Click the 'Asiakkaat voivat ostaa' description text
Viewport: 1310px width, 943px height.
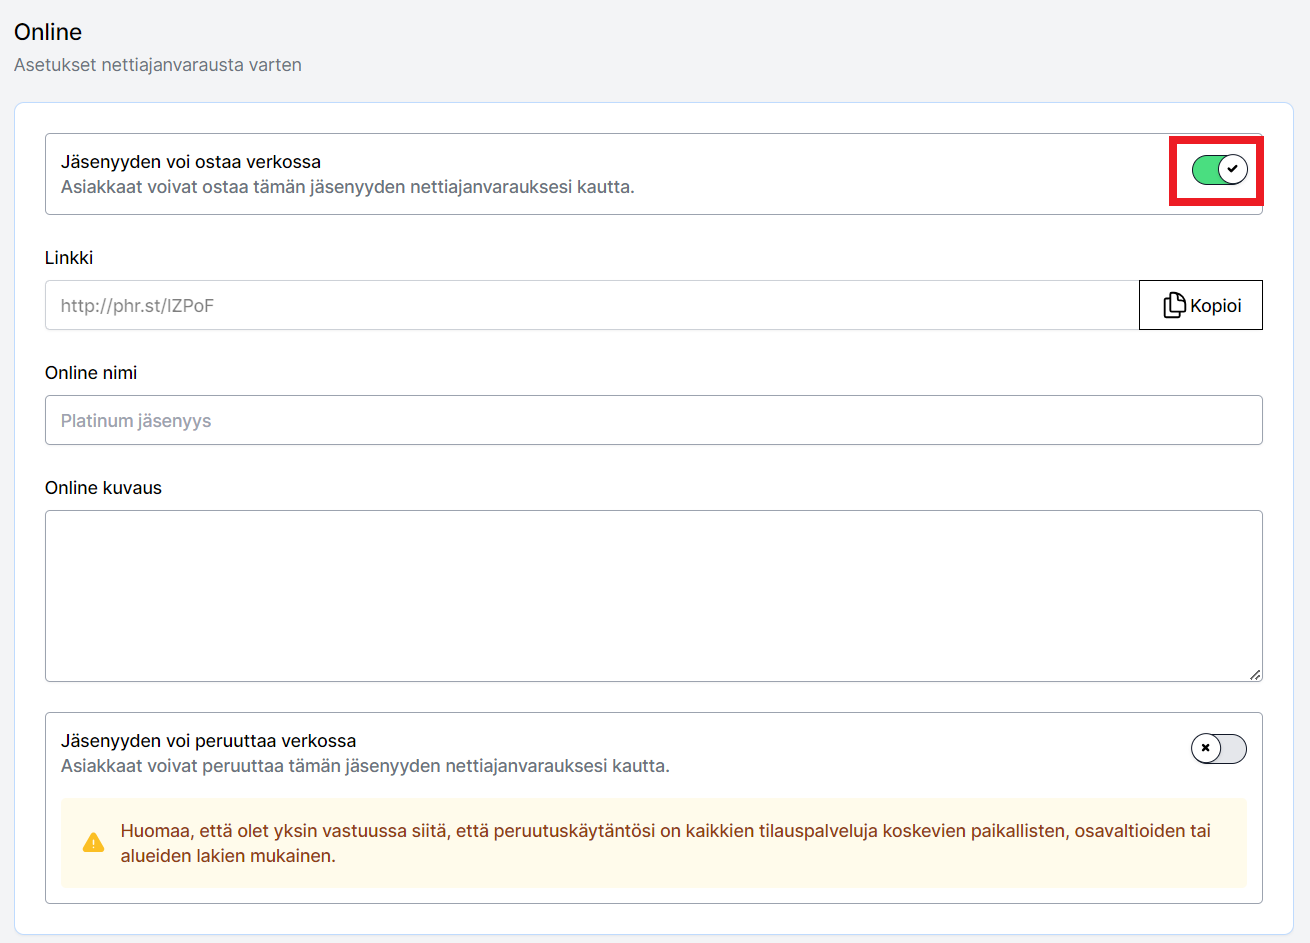[x=347, y=187]
